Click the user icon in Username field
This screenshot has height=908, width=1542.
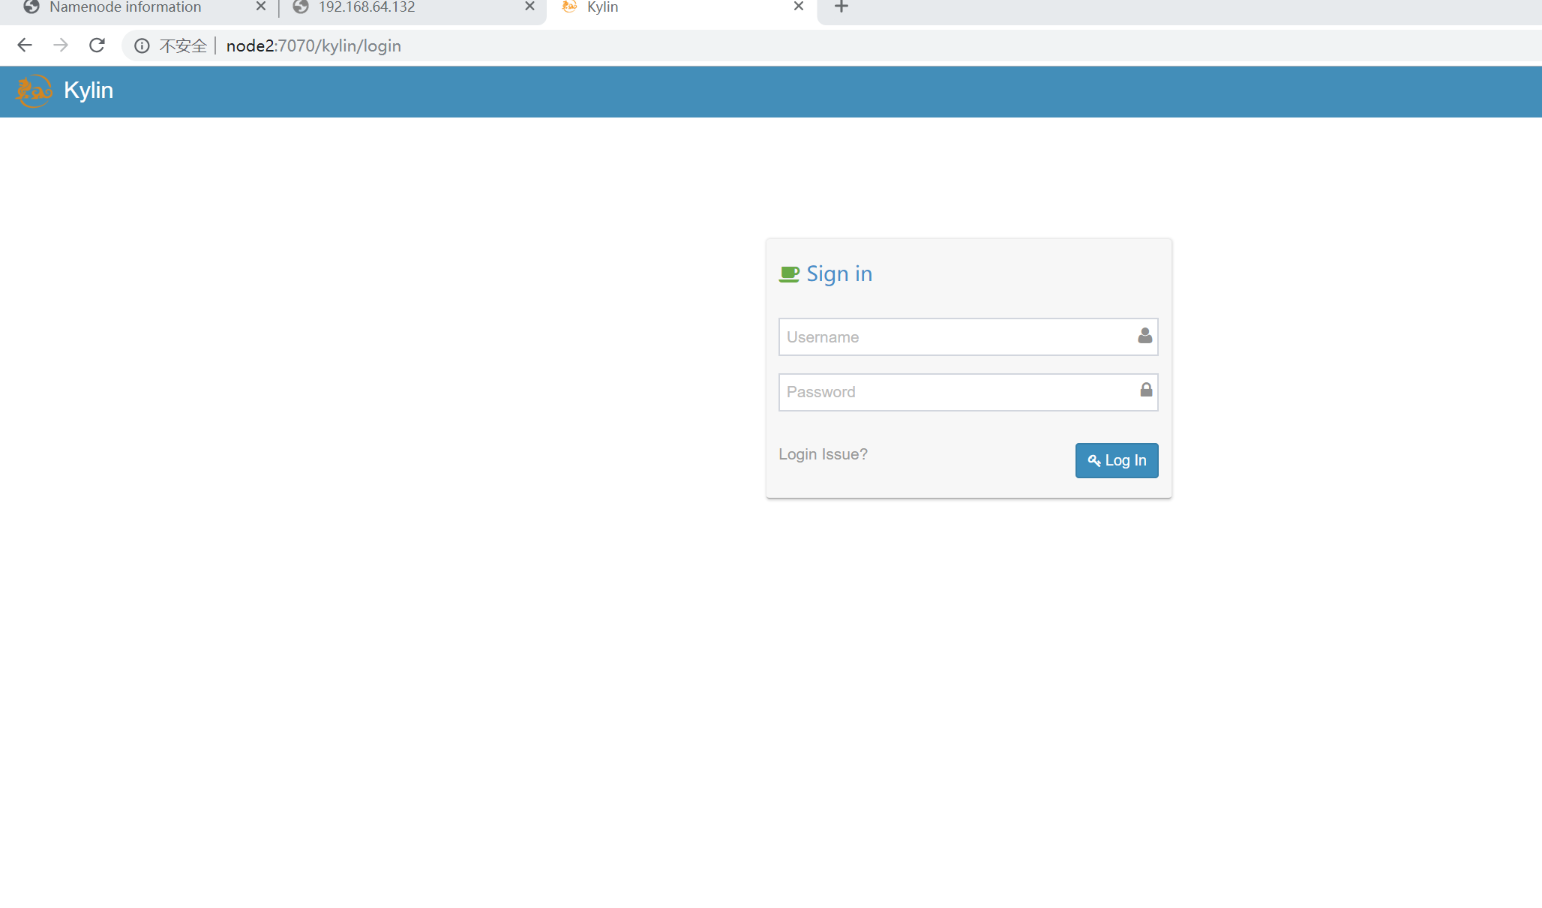click(1145, 336)
